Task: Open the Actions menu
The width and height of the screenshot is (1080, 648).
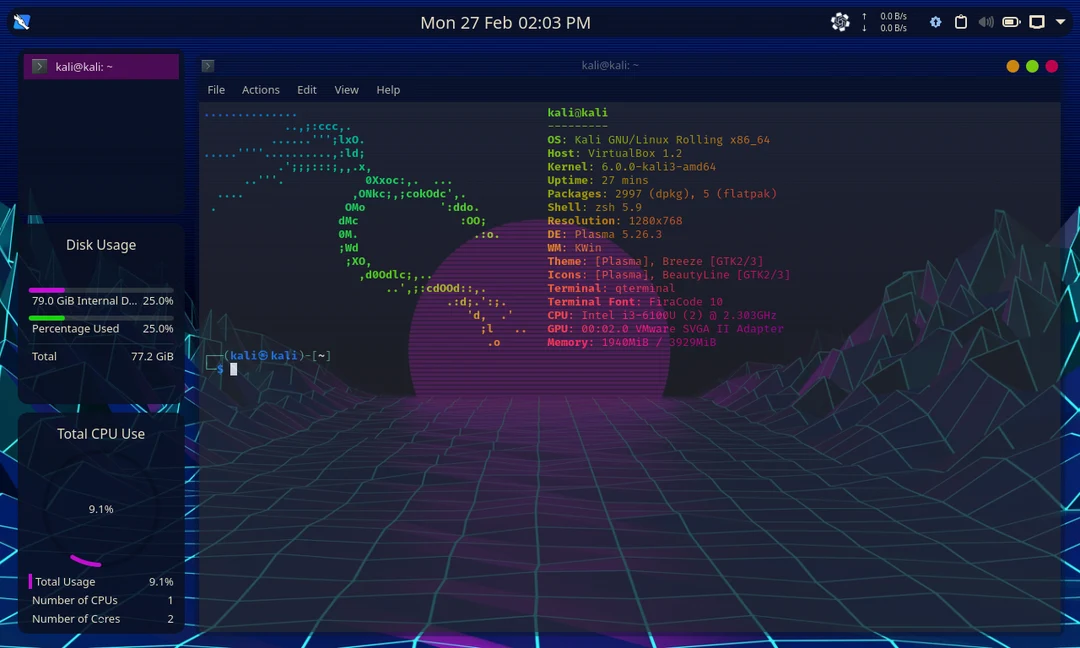Action: pos(260,90)
